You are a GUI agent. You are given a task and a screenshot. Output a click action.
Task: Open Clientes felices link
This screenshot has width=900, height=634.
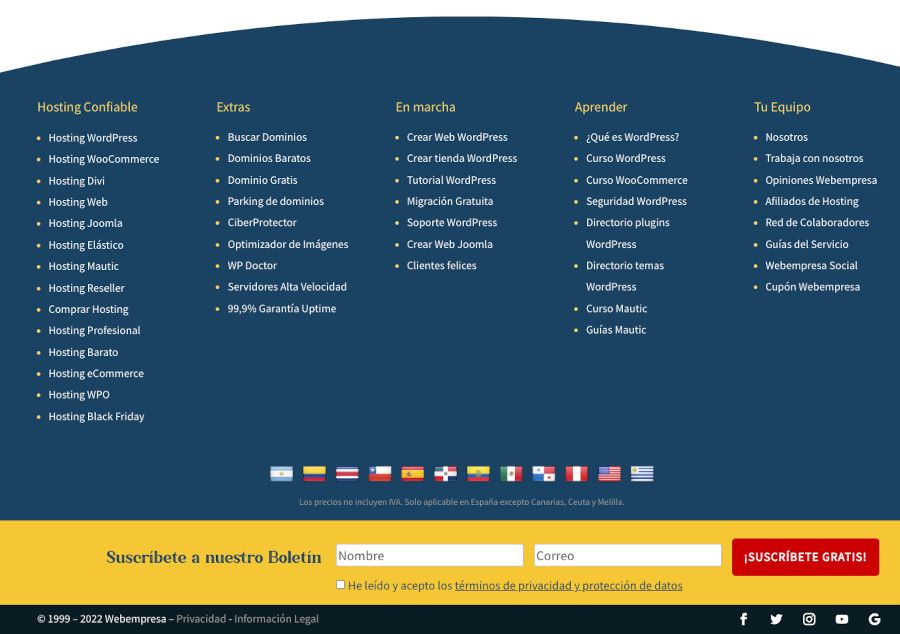click(x=442, y=266)
